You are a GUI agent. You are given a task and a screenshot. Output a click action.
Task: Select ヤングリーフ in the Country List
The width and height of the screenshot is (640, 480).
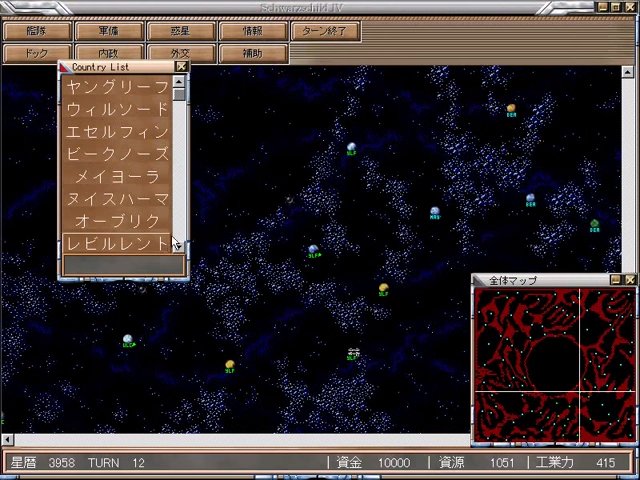click(117, 87)
